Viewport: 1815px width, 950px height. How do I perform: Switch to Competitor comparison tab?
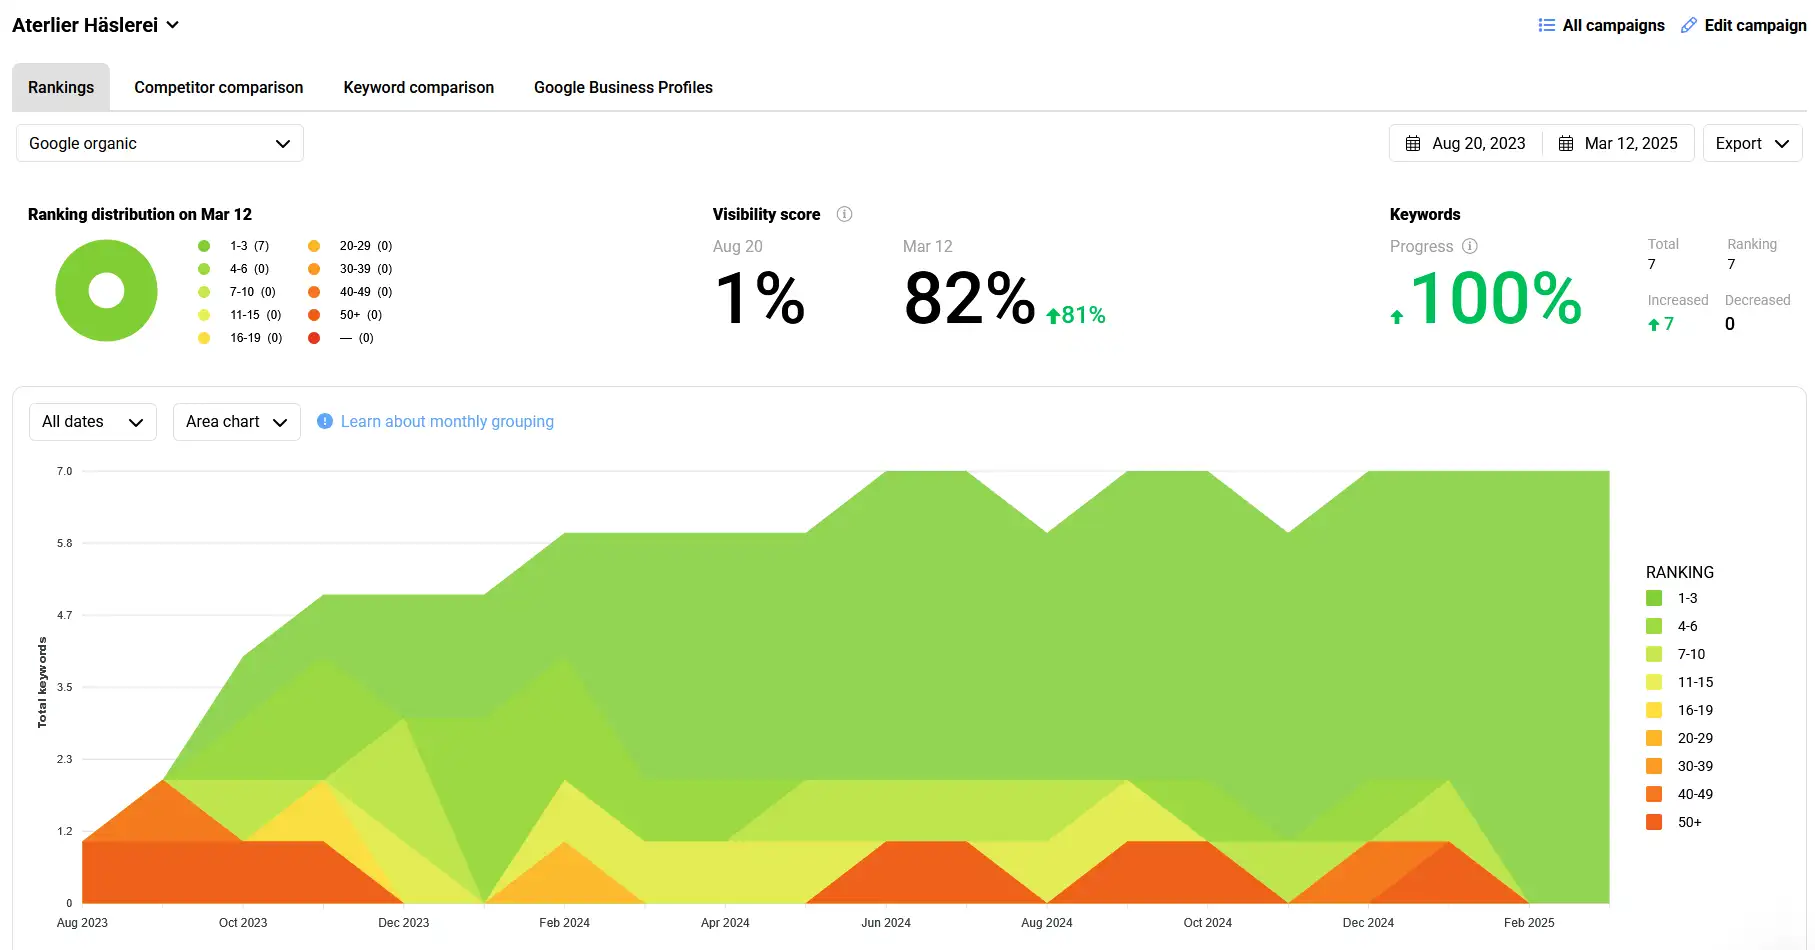[219, 87]
